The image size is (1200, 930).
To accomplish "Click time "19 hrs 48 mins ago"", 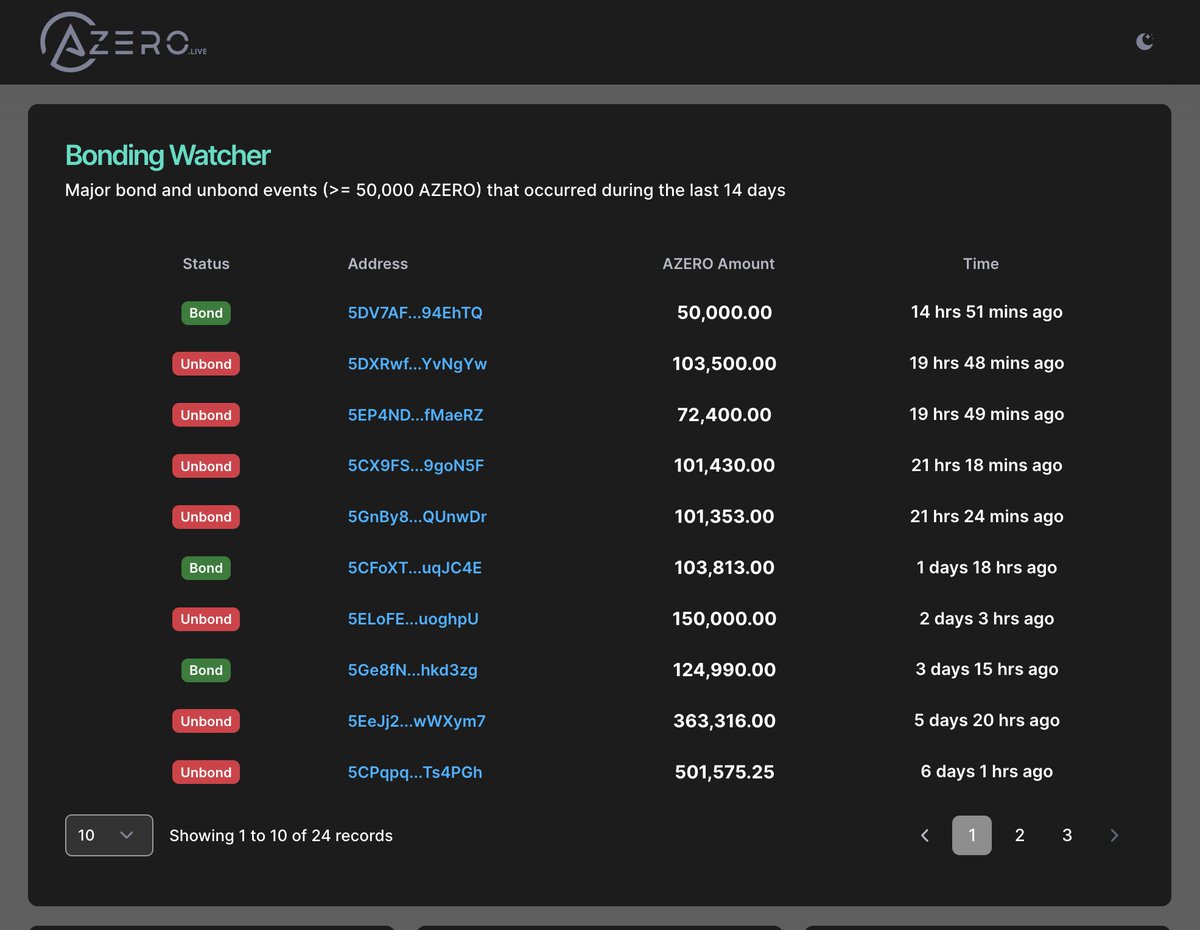I will (987, 363).
